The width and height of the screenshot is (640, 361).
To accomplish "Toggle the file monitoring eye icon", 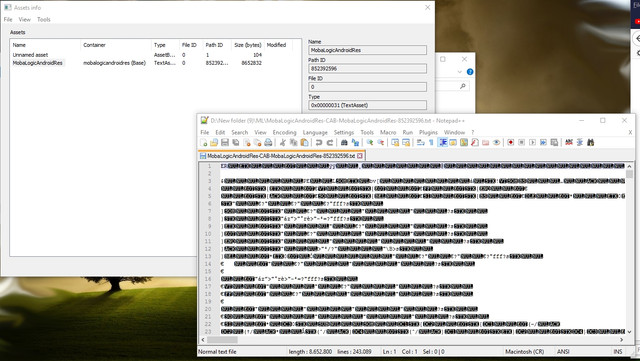I will point(496,143).
